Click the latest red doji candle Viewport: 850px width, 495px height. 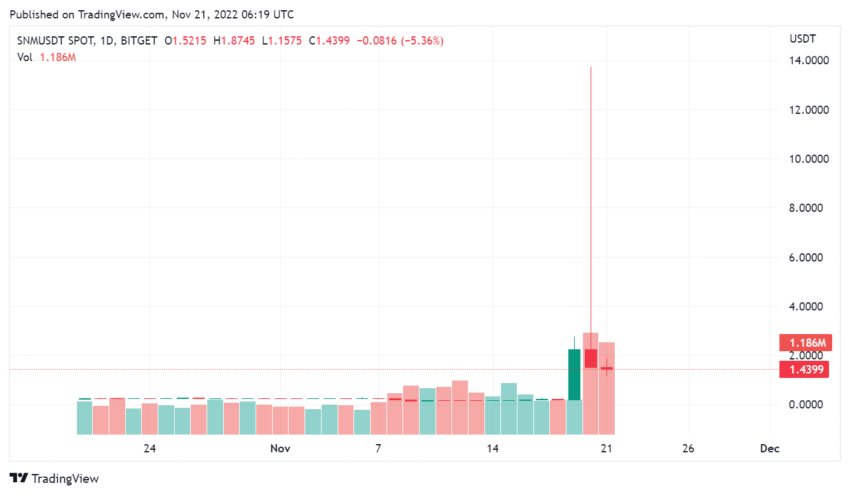607,368
